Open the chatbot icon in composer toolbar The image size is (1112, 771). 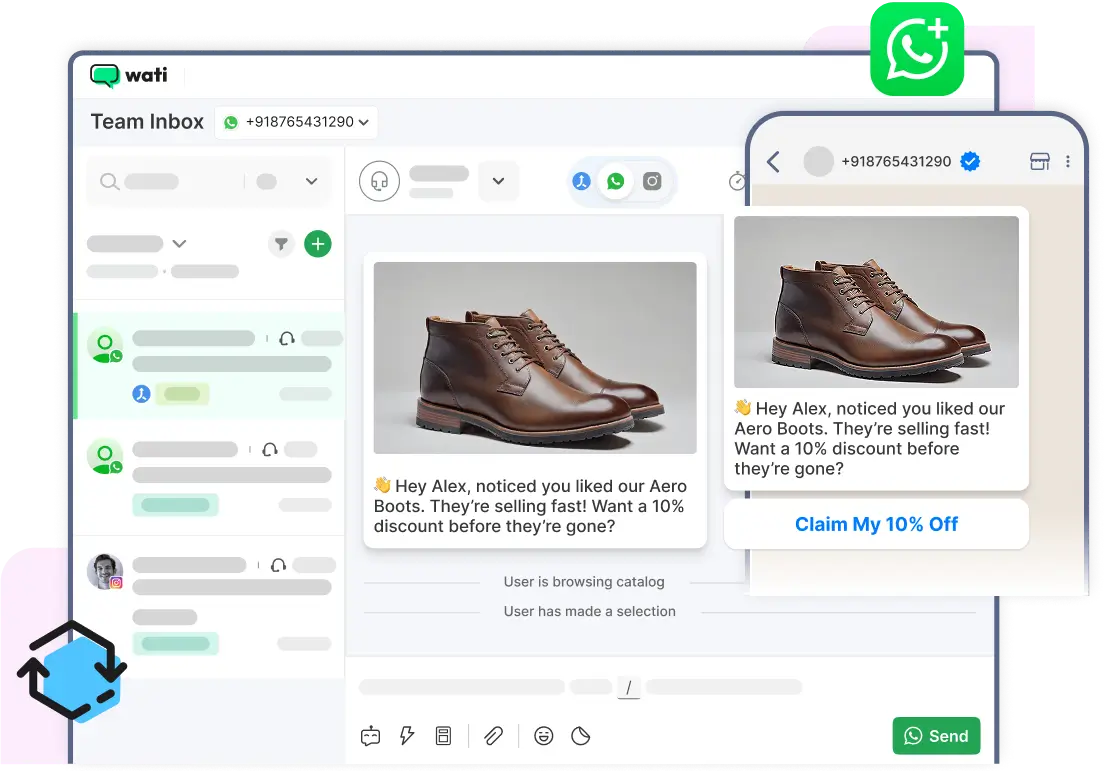[x=370, y=736]
